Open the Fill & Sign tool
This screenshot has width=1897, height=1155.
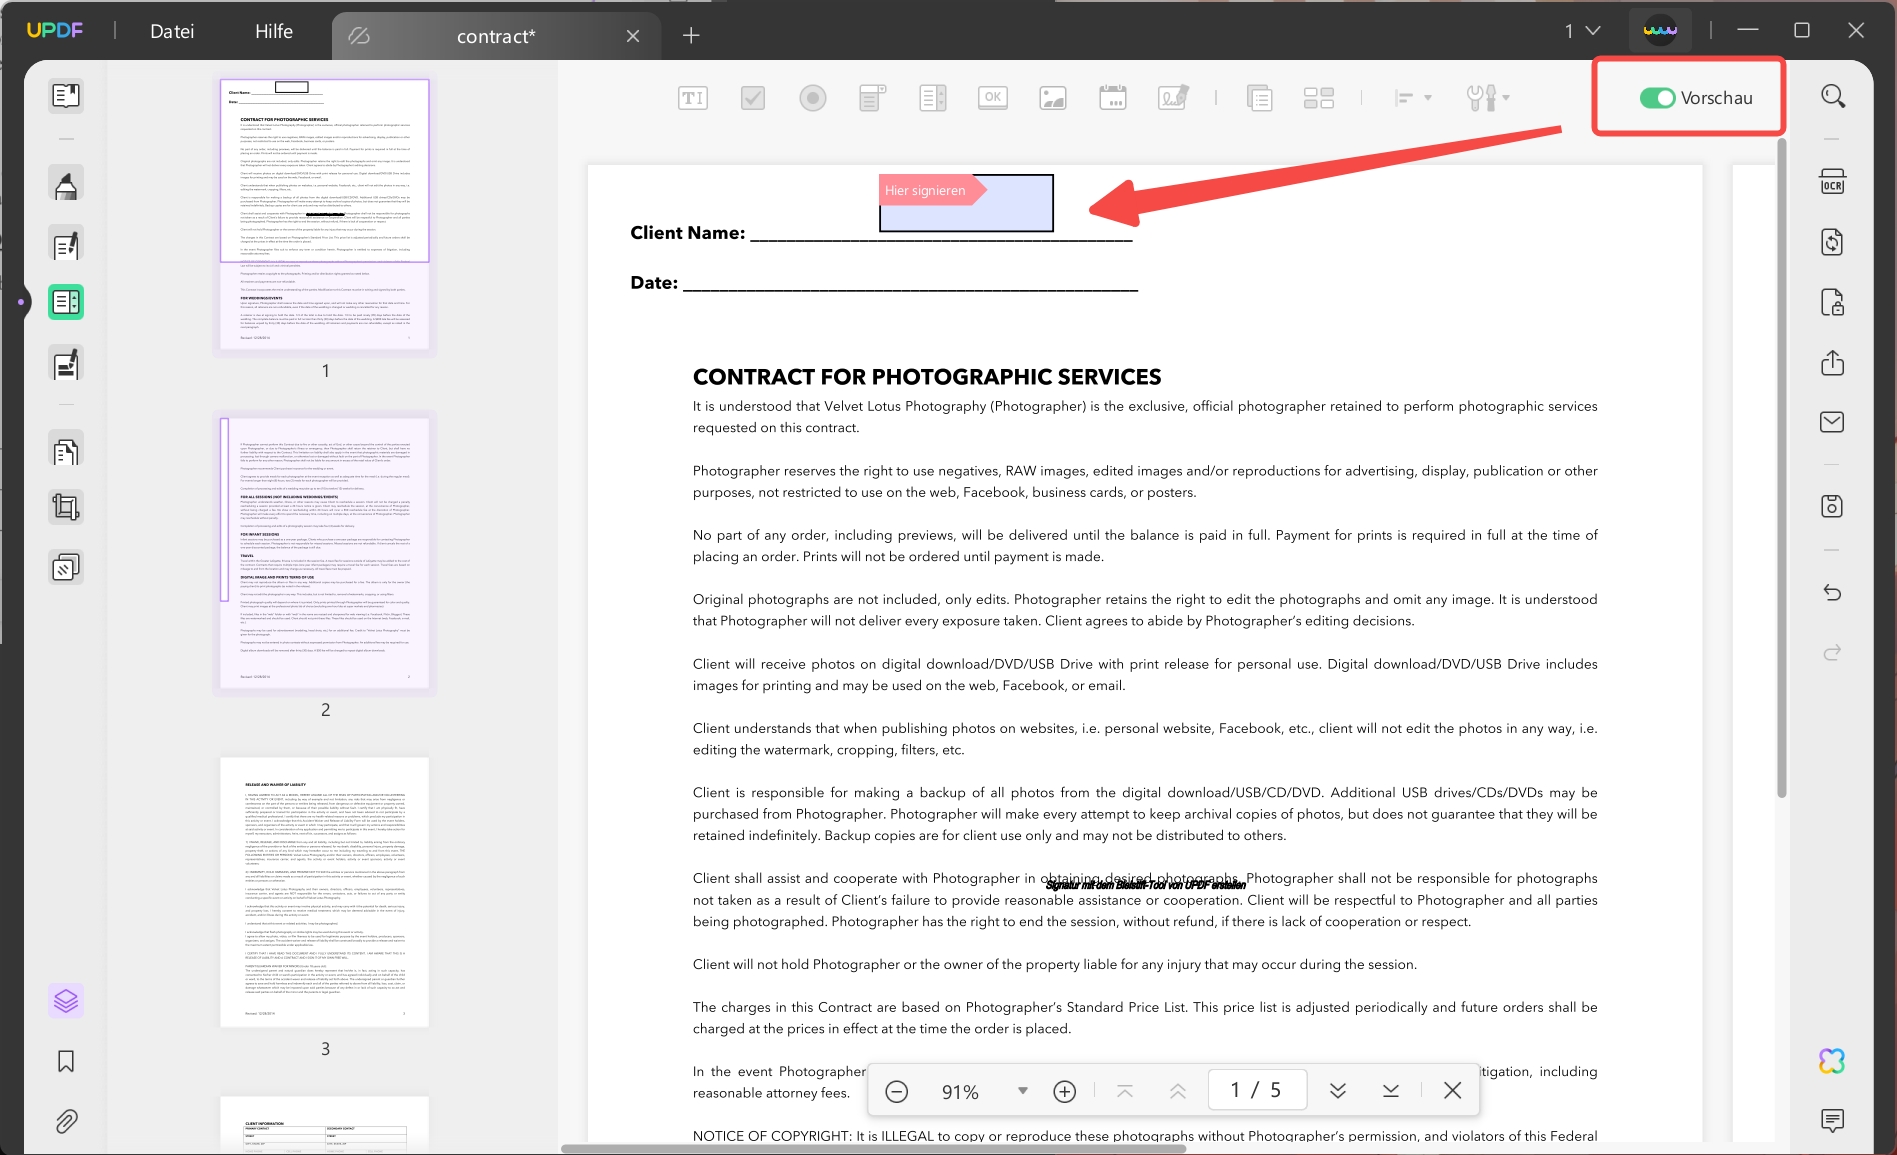(x=66, y=364)
